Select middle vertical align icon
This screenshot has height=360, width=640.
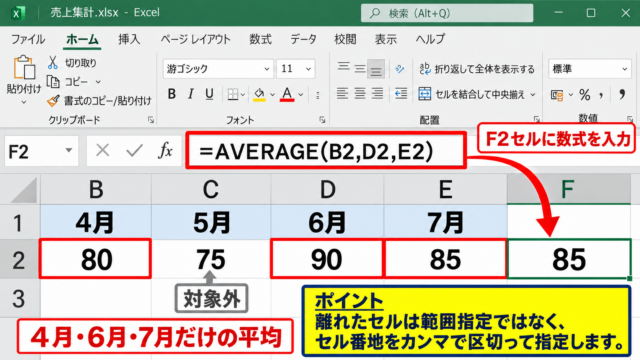360,68
